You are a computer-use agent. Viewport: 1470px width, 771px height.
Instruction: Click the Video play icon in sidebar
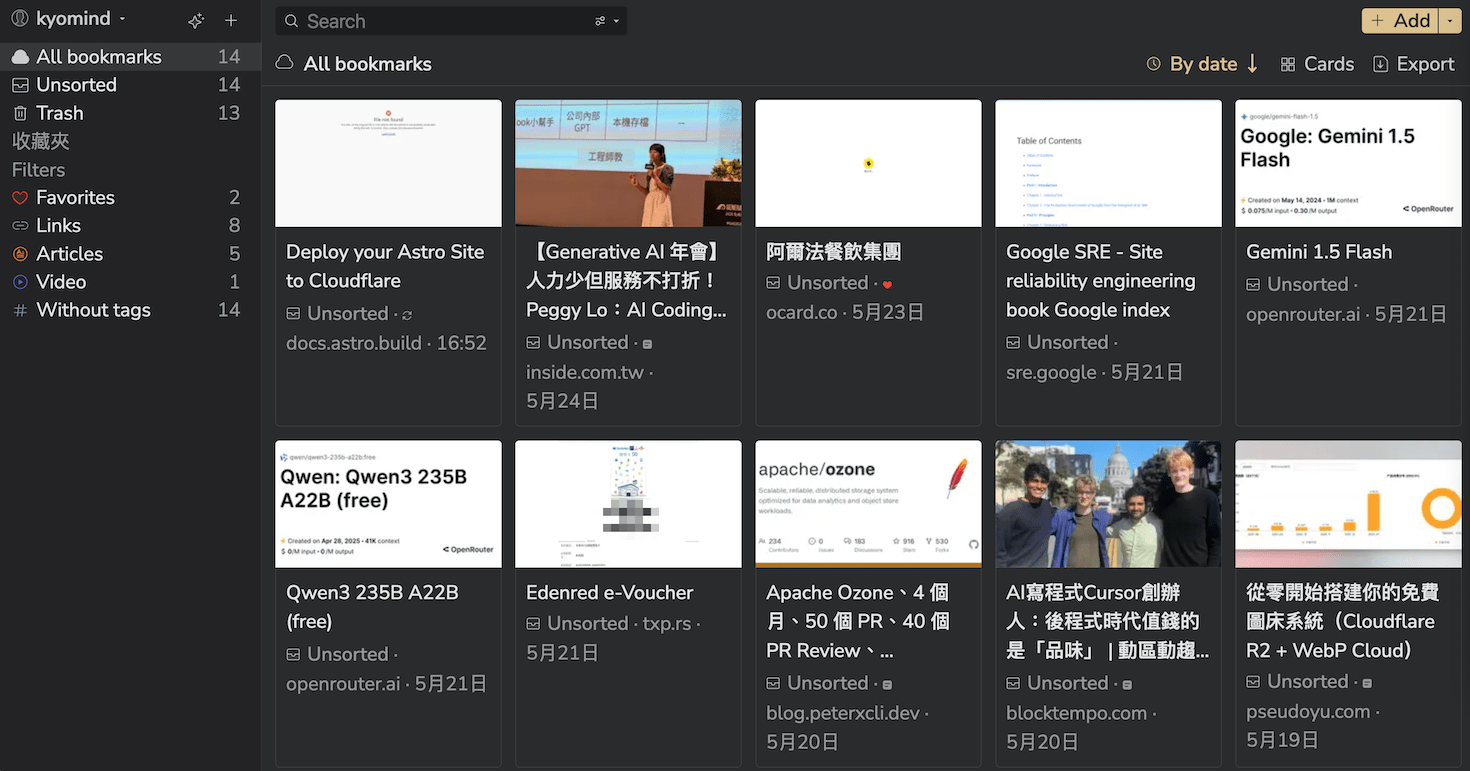20,282
